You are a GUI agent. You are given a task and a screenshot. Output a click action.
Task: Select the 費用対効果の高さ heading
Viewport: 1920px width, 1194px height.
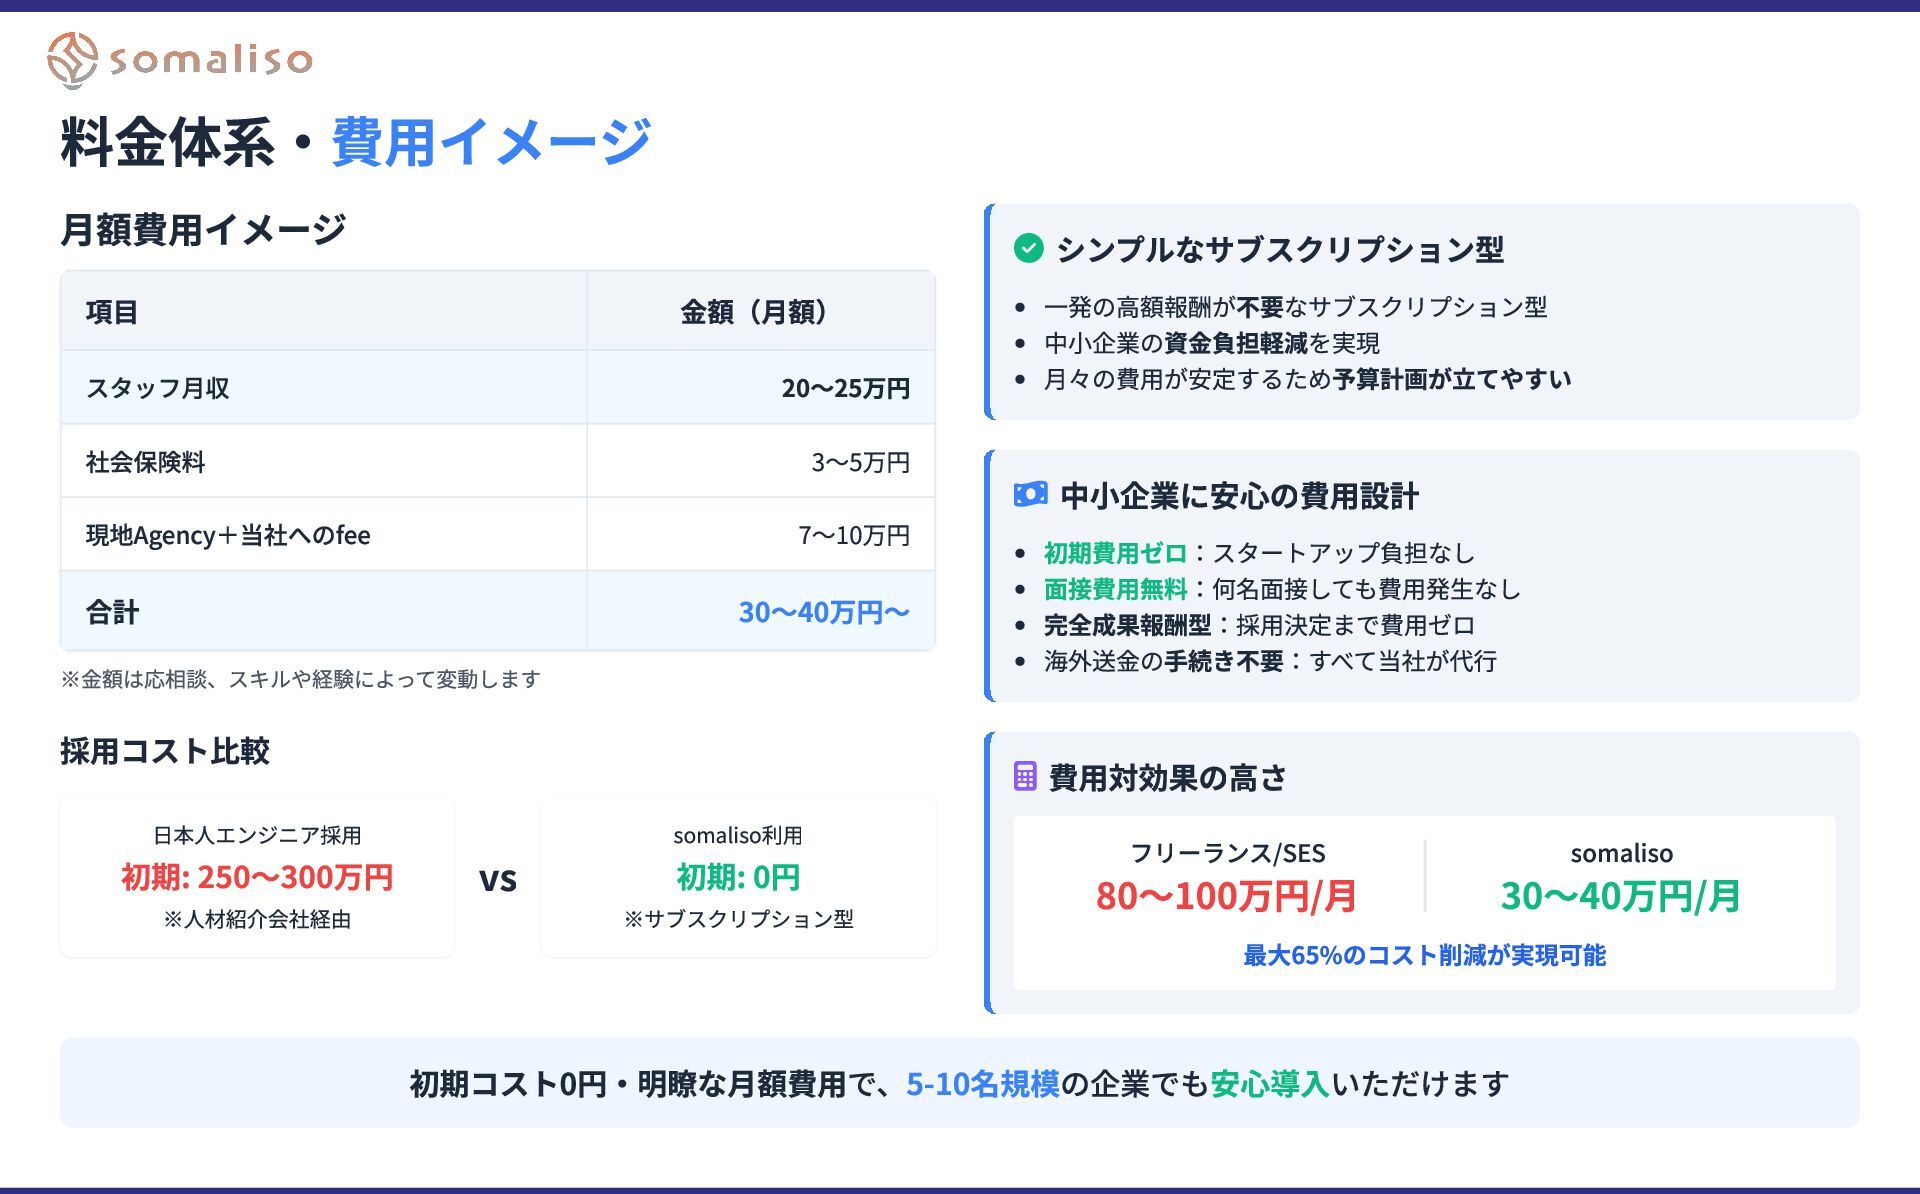coord(1168,777)
